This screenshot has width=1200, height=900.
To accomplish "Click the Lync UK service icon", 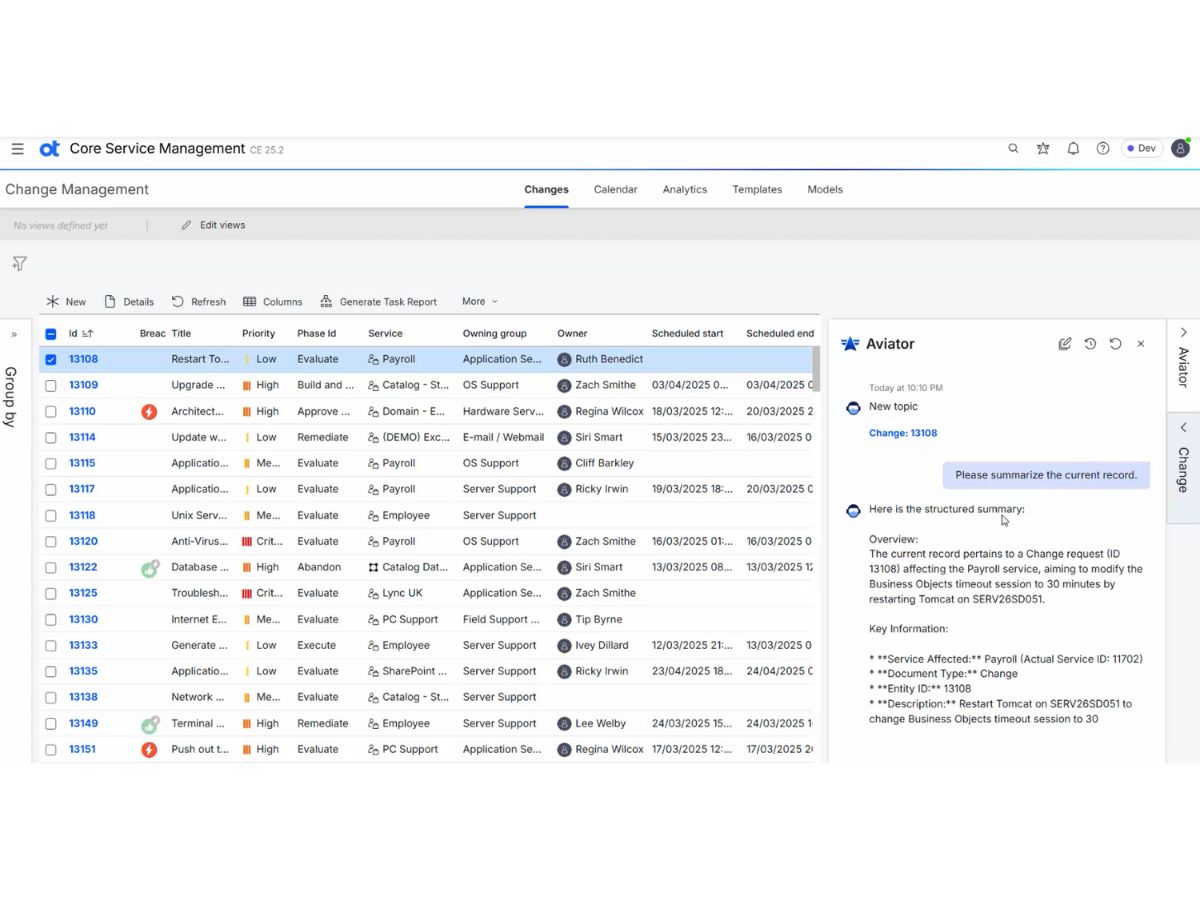I will pos(374,593).
